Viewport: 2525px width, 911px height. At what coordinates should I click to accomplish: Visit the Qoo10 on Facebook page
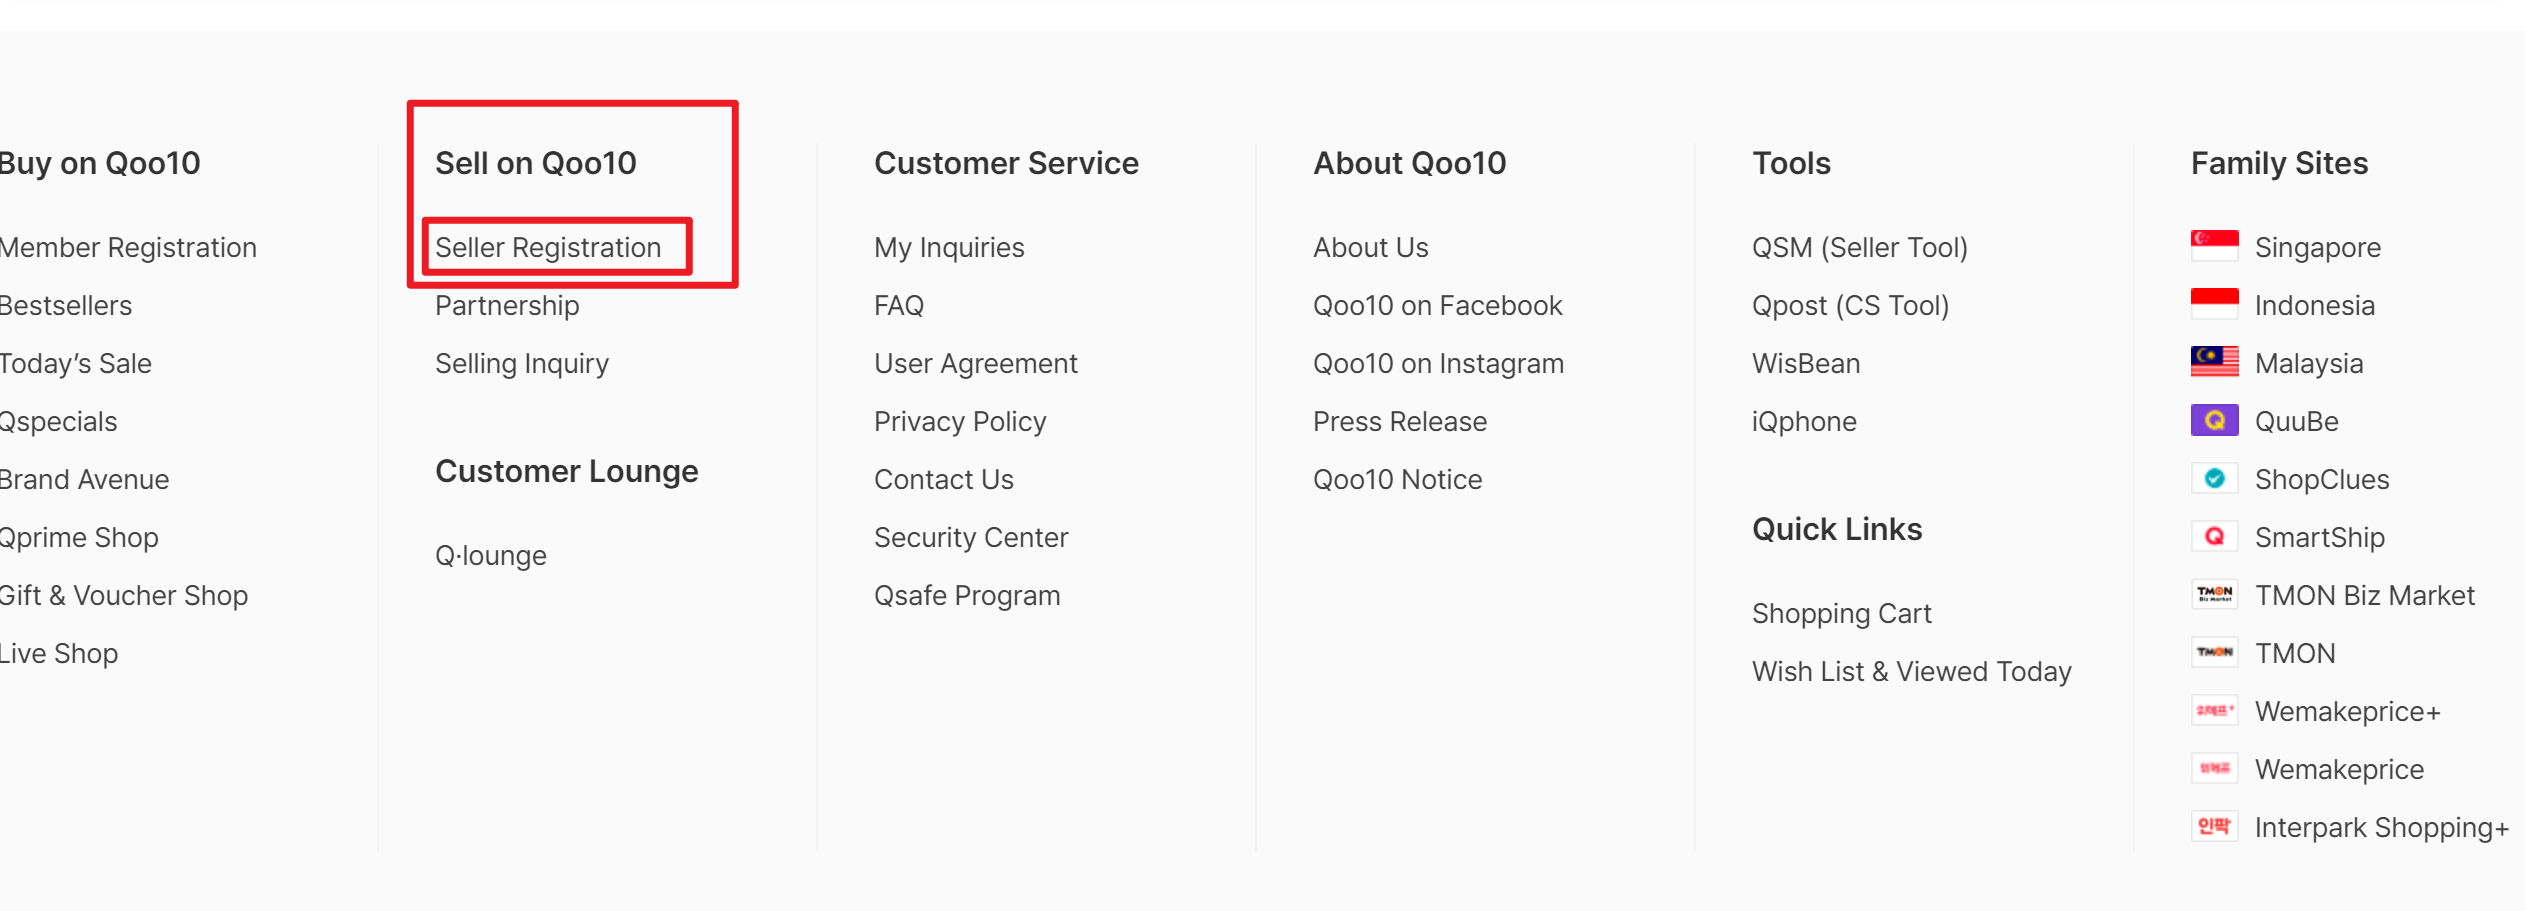point(1437,305)
